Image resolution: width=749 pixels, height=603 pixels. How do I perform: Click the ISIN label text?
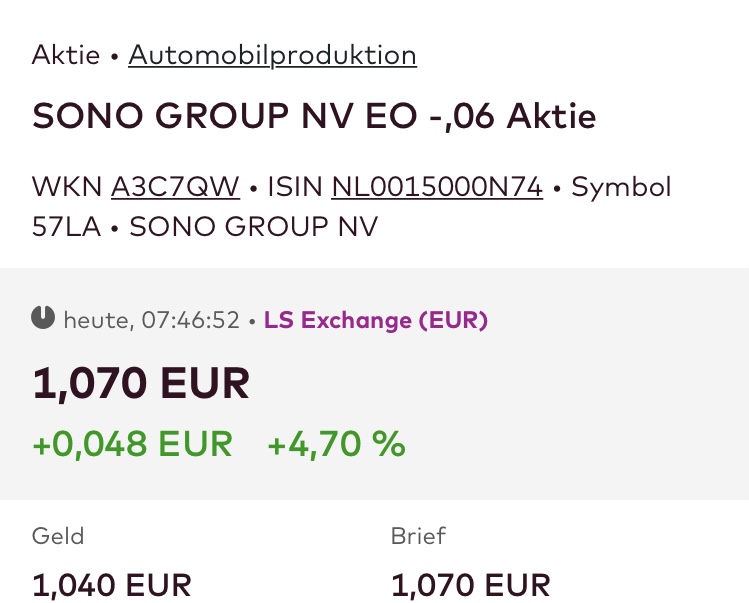292,187
